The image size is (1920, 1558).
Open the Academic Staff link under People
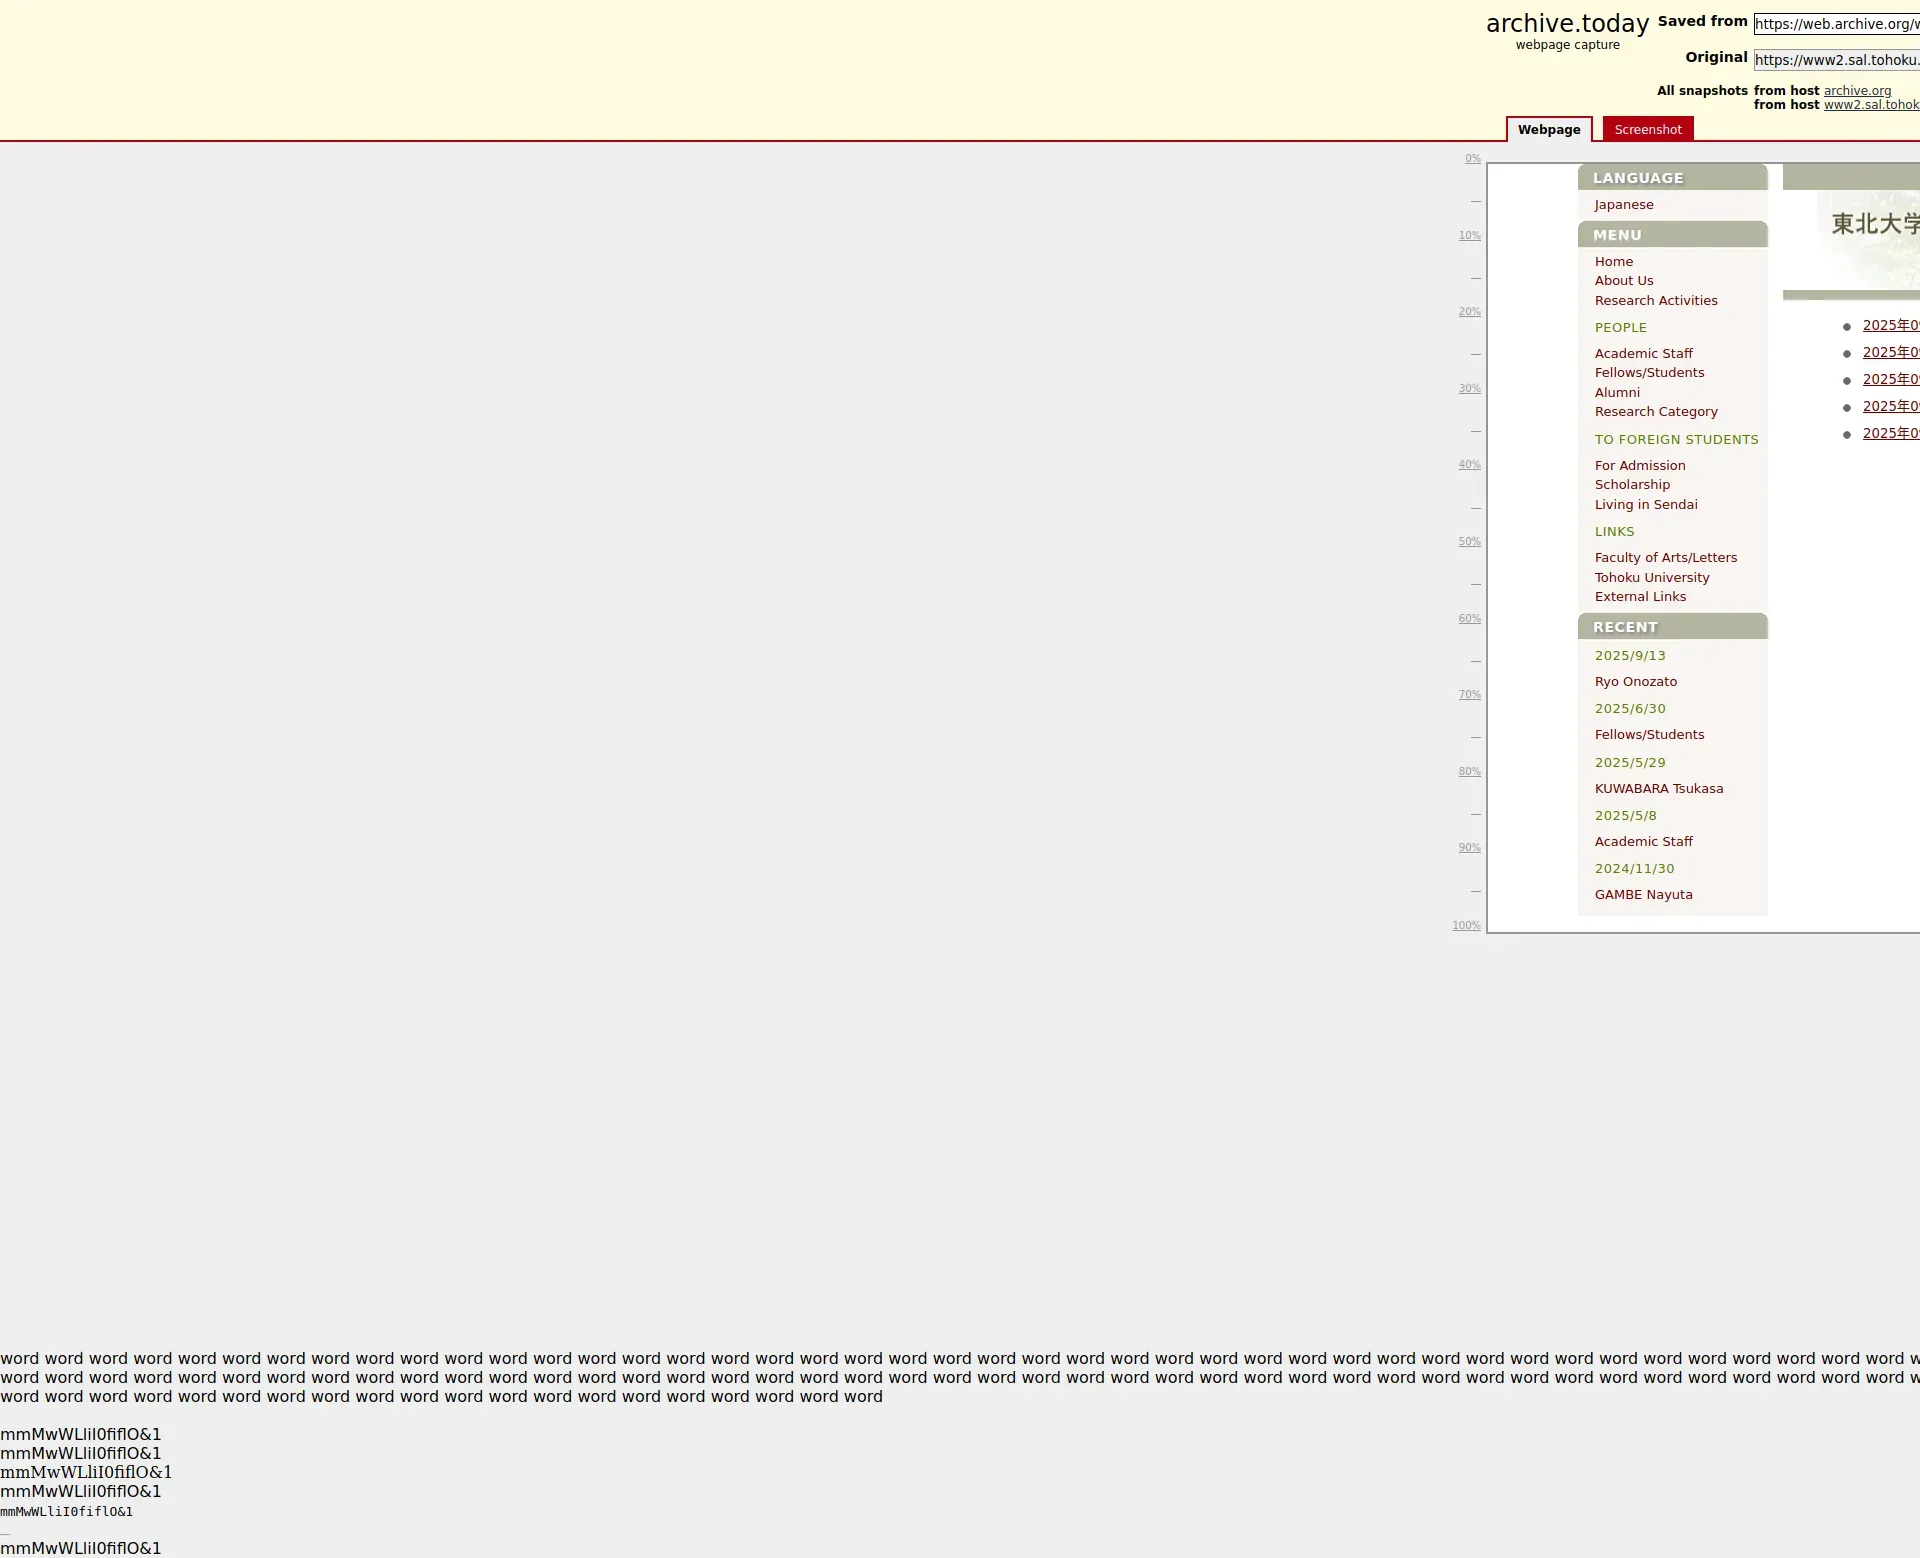pyautogui.click(x=1643, y=354)
